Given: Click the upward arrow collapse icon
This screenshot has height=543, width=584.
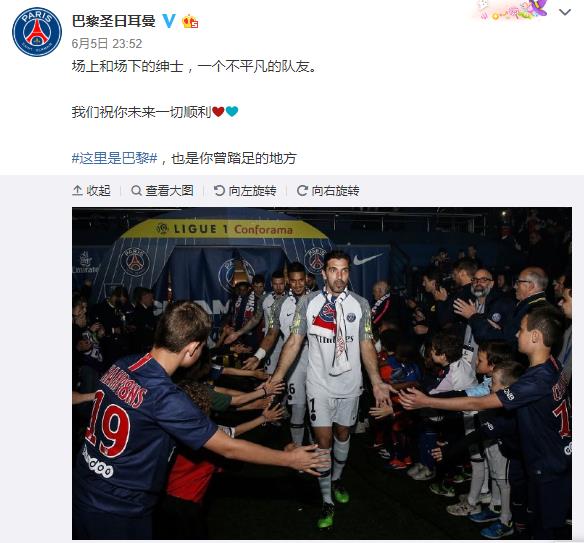Looking at the screenshot, I should (x=77, y=191).
